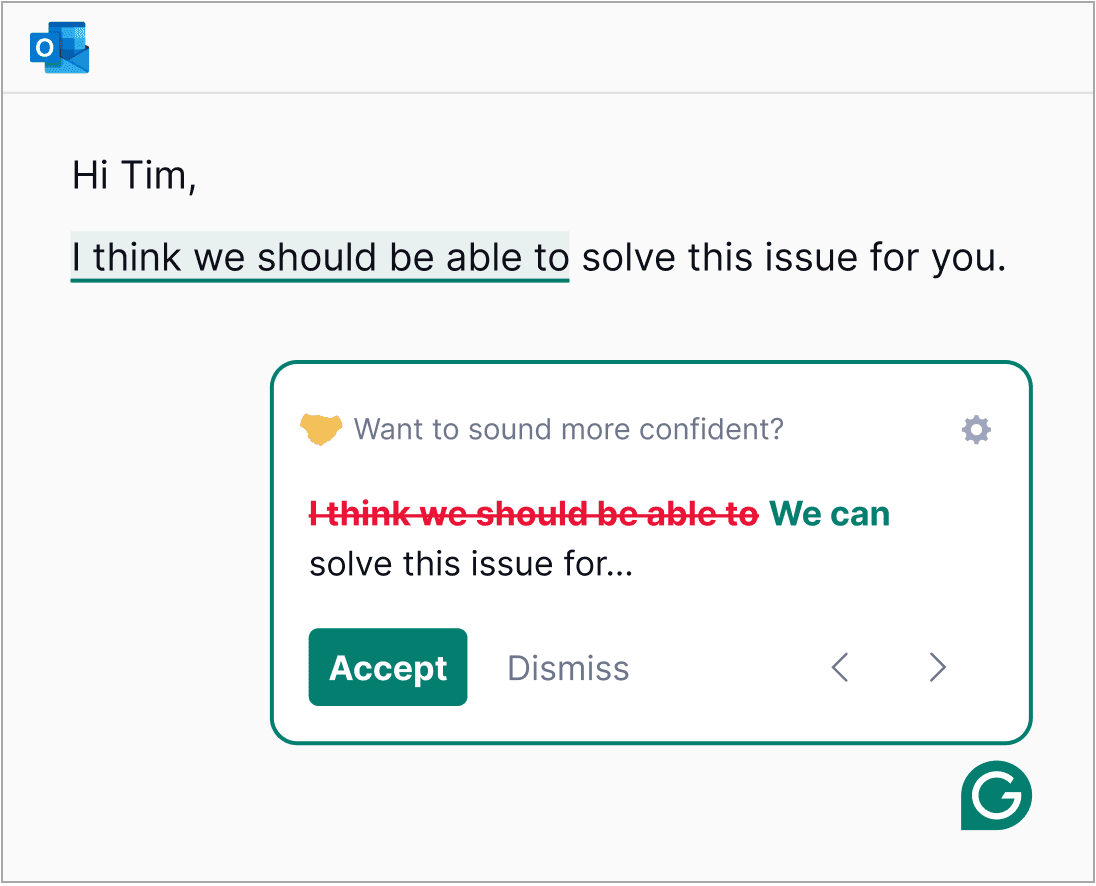Select the crossed-out phrase in the card
The width and height of the screenshot is (1096, 886).
pos(530,513)
